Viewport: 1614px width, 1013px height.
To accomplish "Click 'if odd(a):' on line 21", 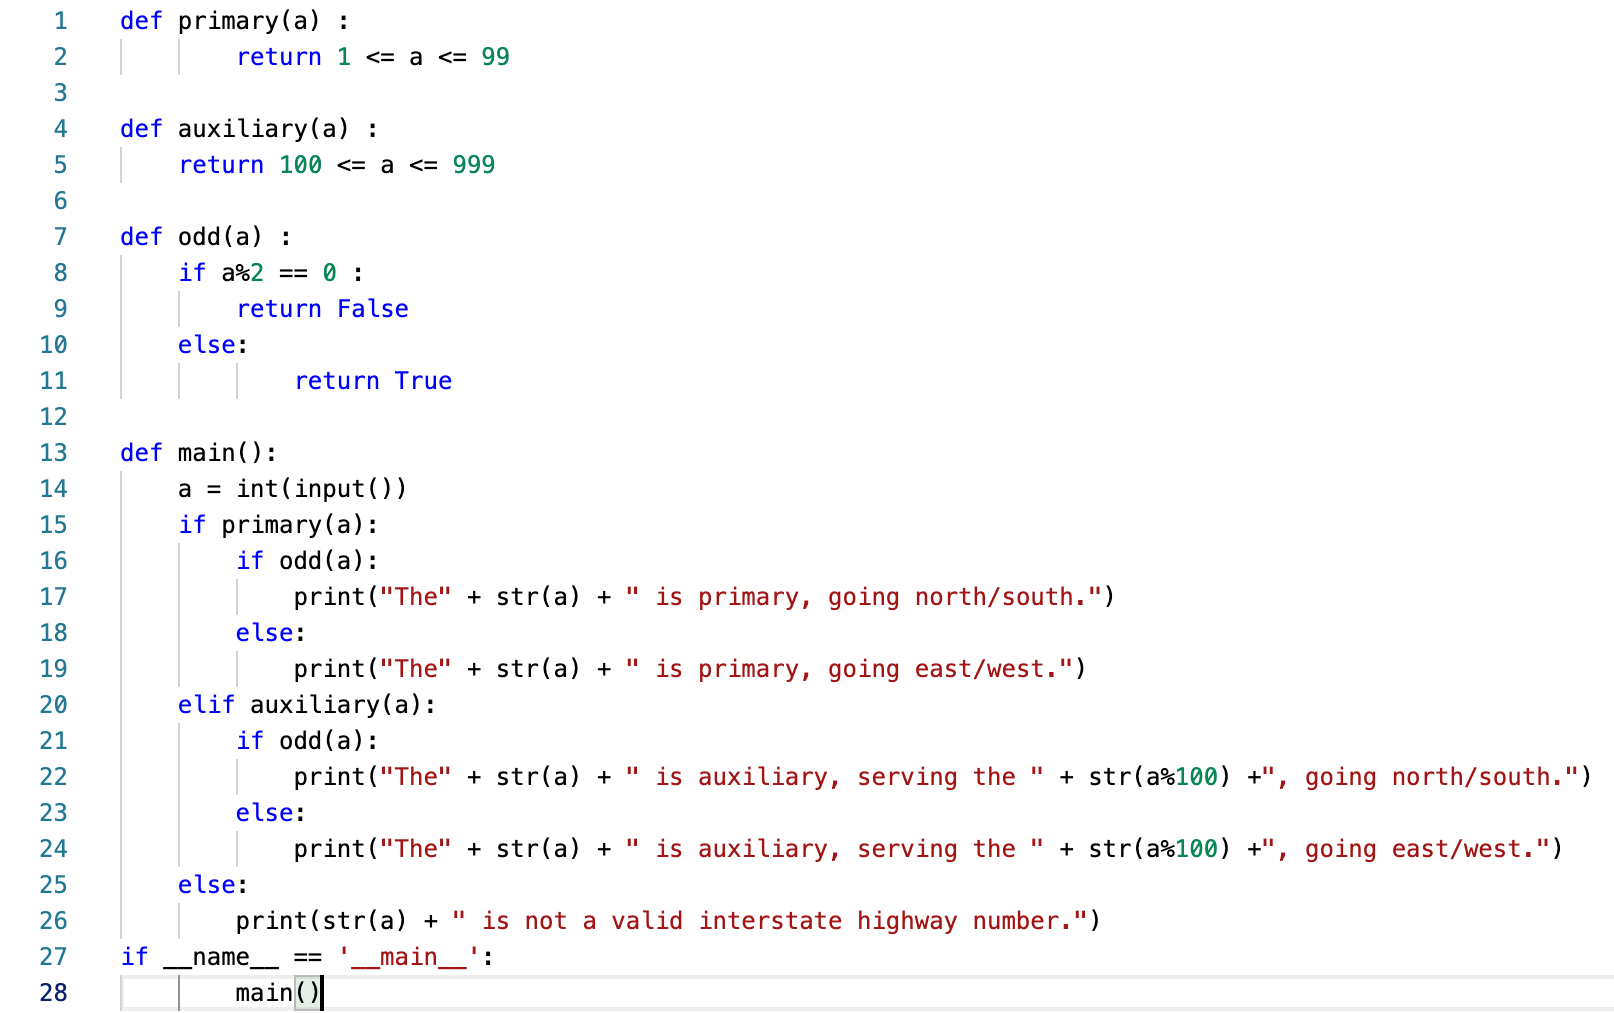I will (307, 741).
